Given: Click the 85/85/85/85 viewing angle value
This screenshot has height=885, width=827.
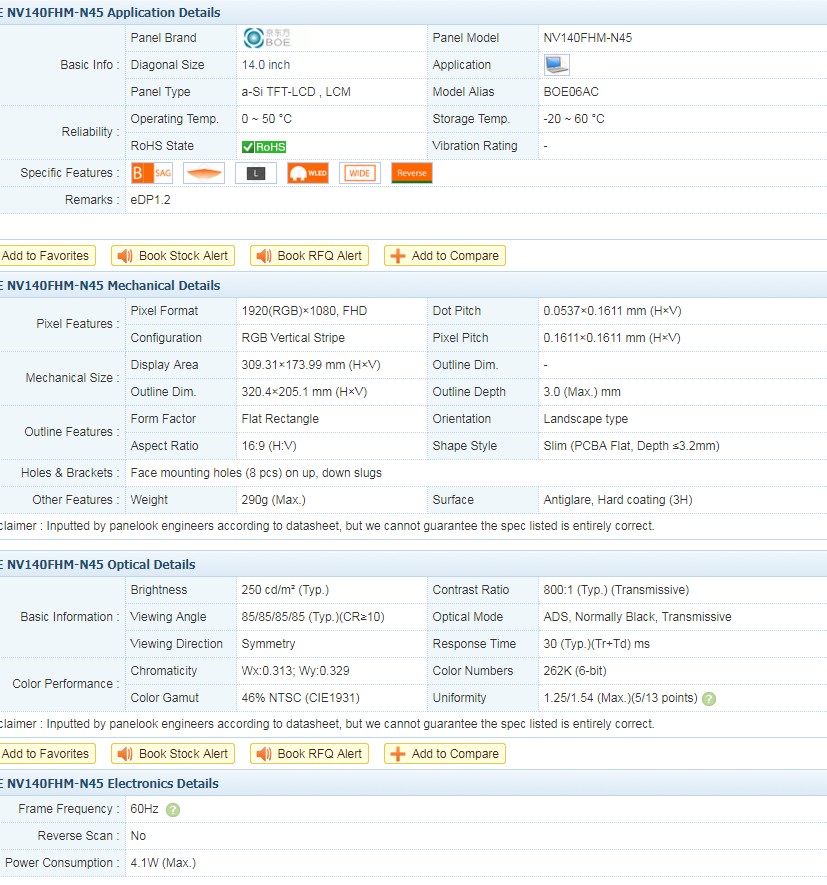Looking at the screenshot, I should (313, 617).
